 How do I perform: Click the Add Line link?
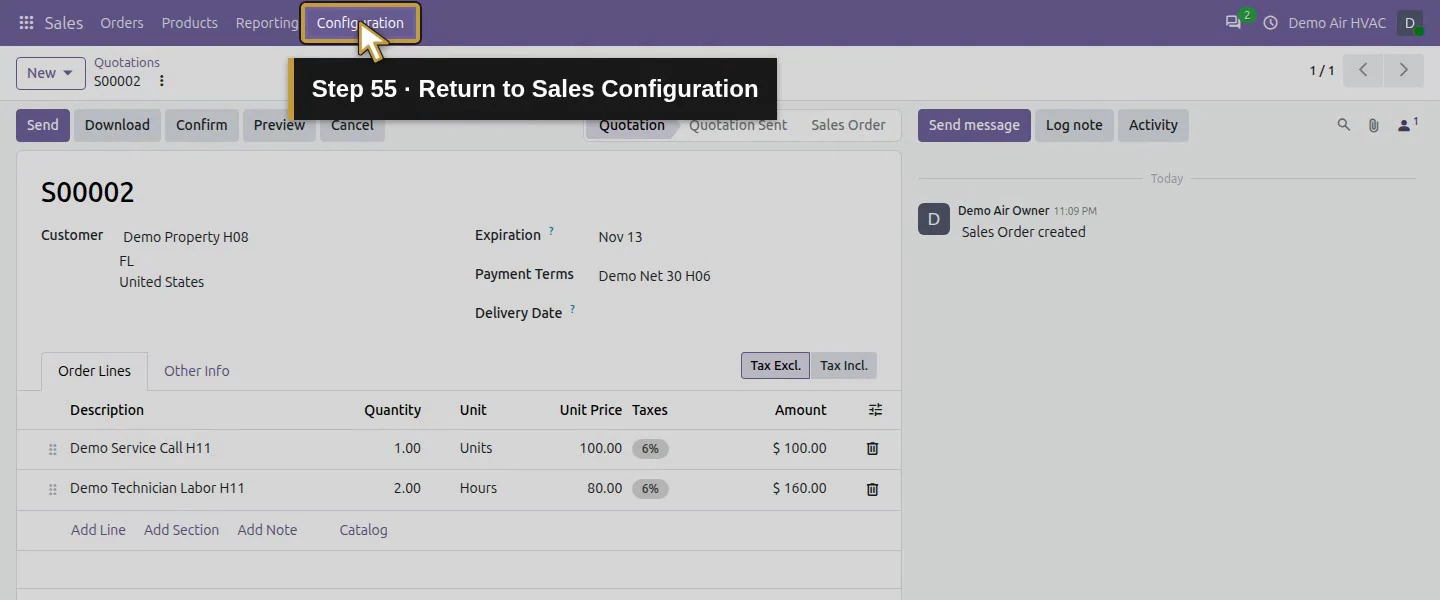[98, 530]
